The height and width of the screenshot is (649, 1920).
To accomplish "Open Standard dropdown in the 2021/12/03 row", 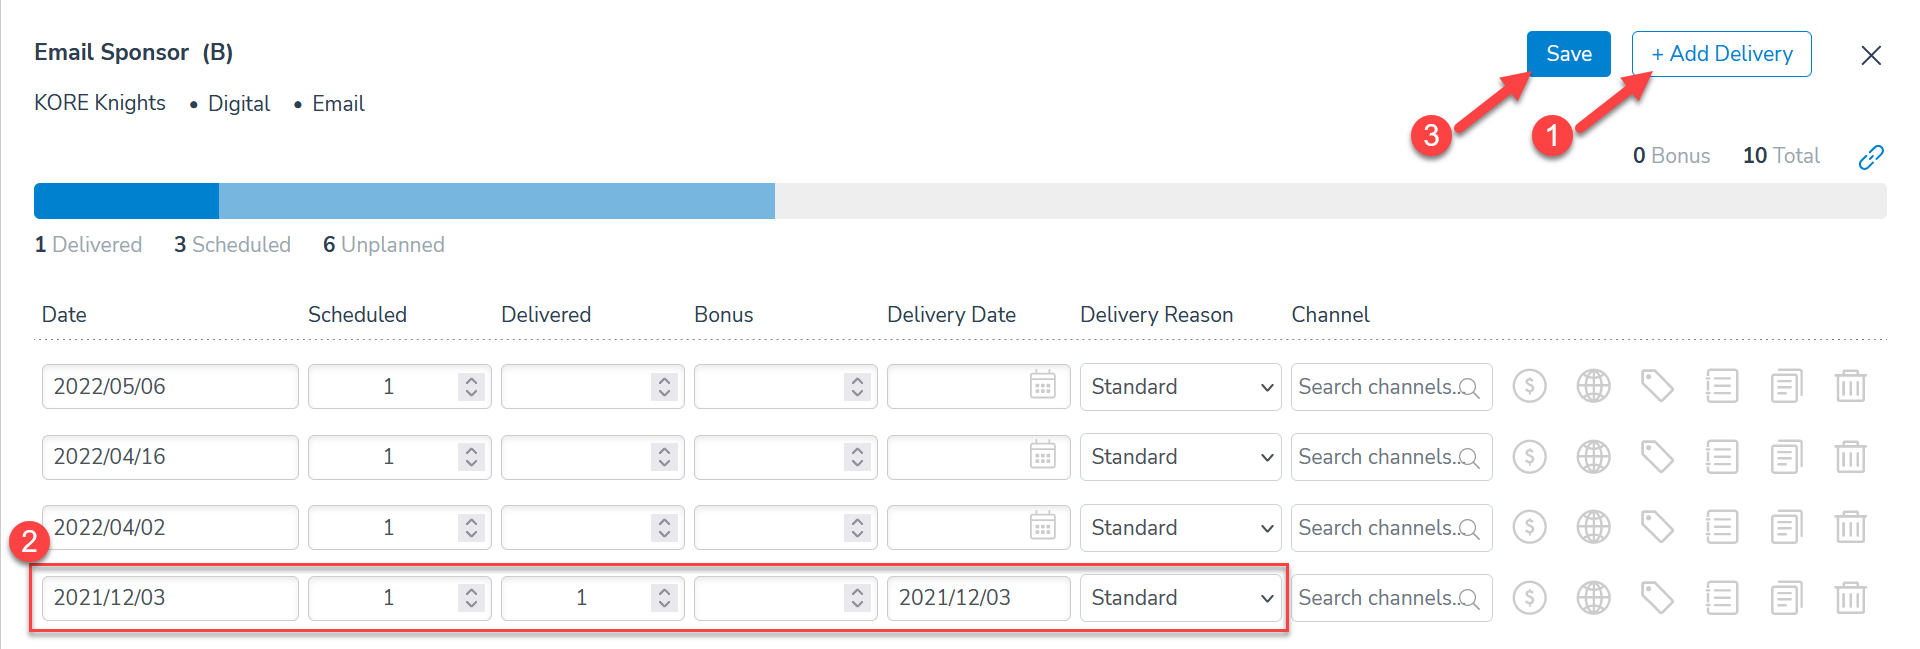I will pyautogui.click(x=1180, y=598).
